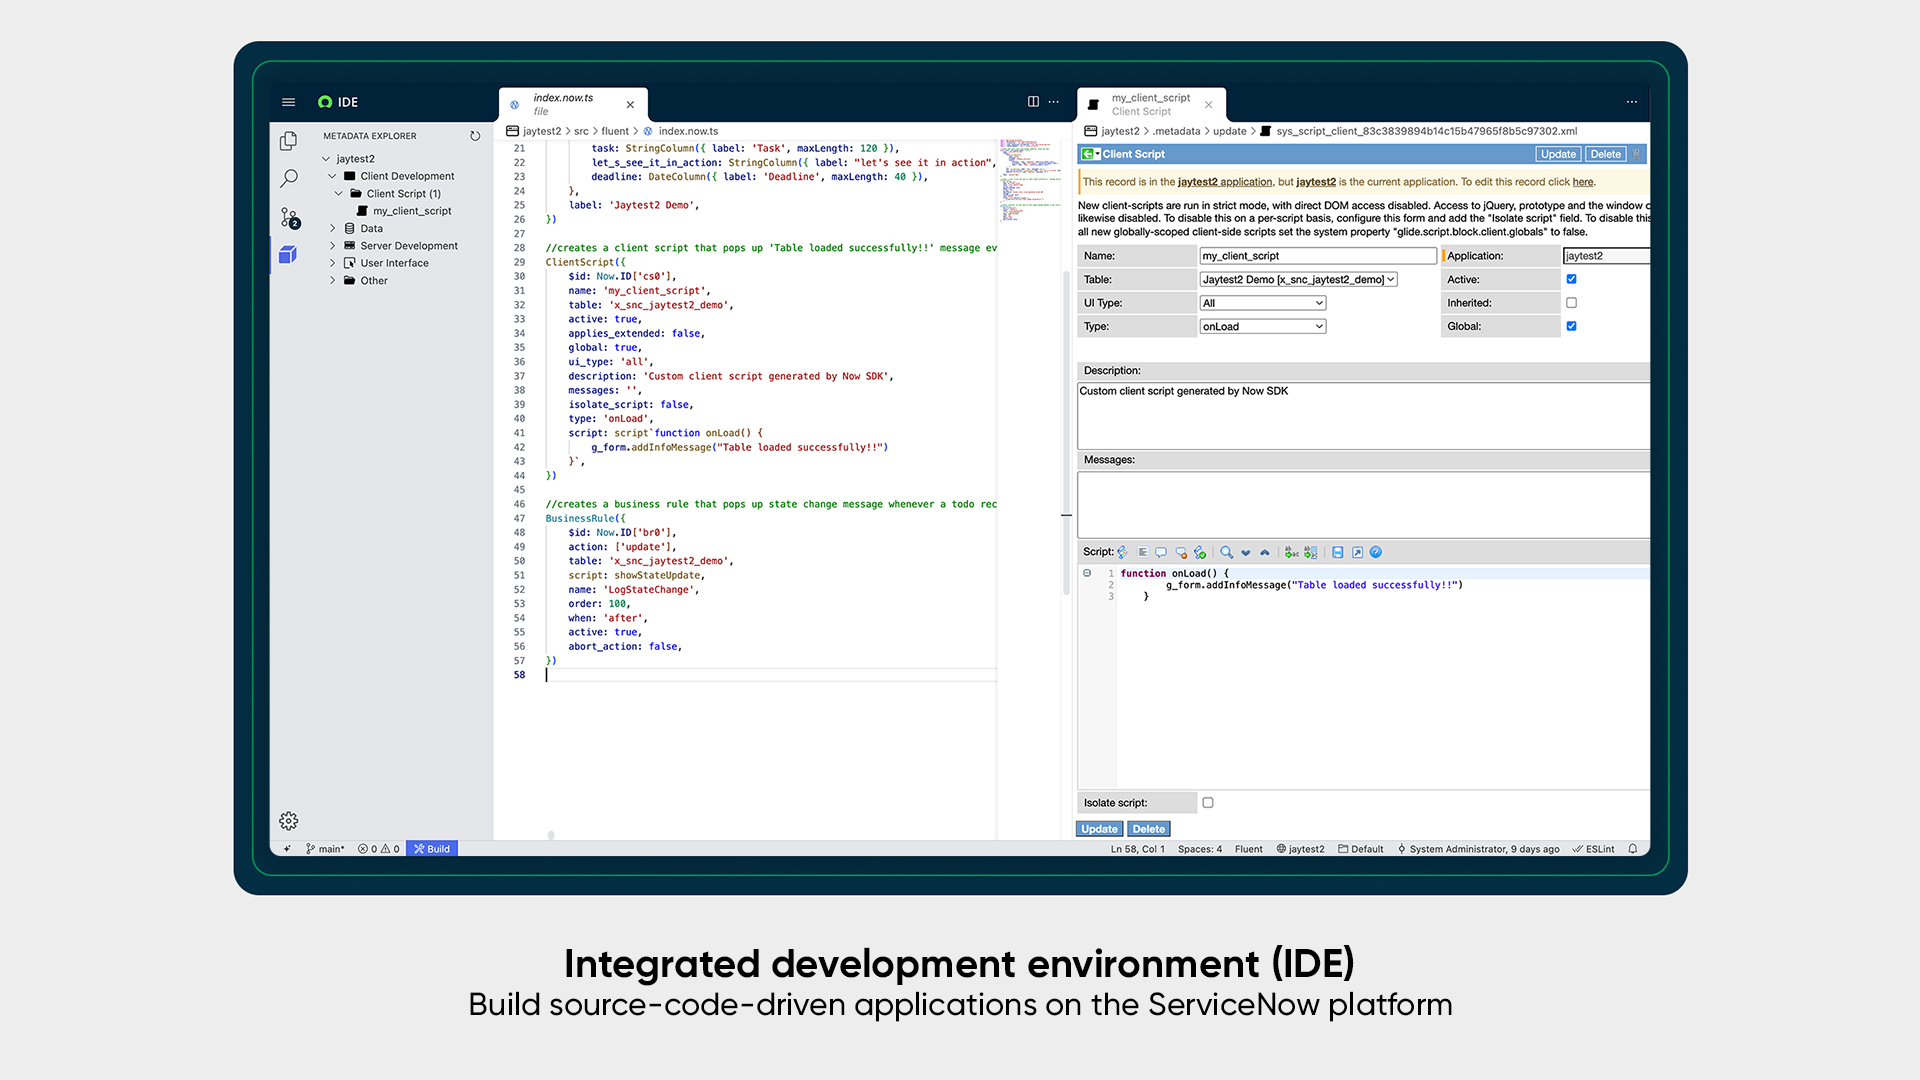
Task: Expand the Server Development tree folder
Action: (x=408, y=246)
